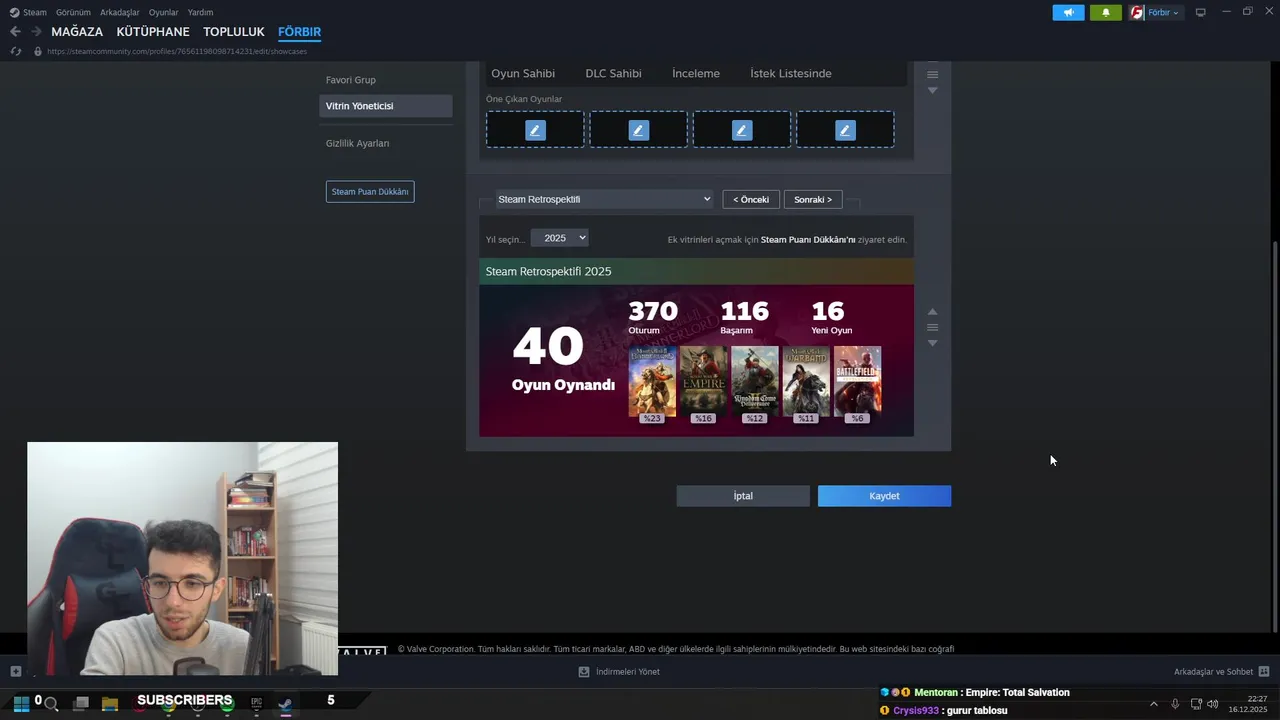
Task: Go forward with the navigation arrow
Action: [x=36, y=32]
